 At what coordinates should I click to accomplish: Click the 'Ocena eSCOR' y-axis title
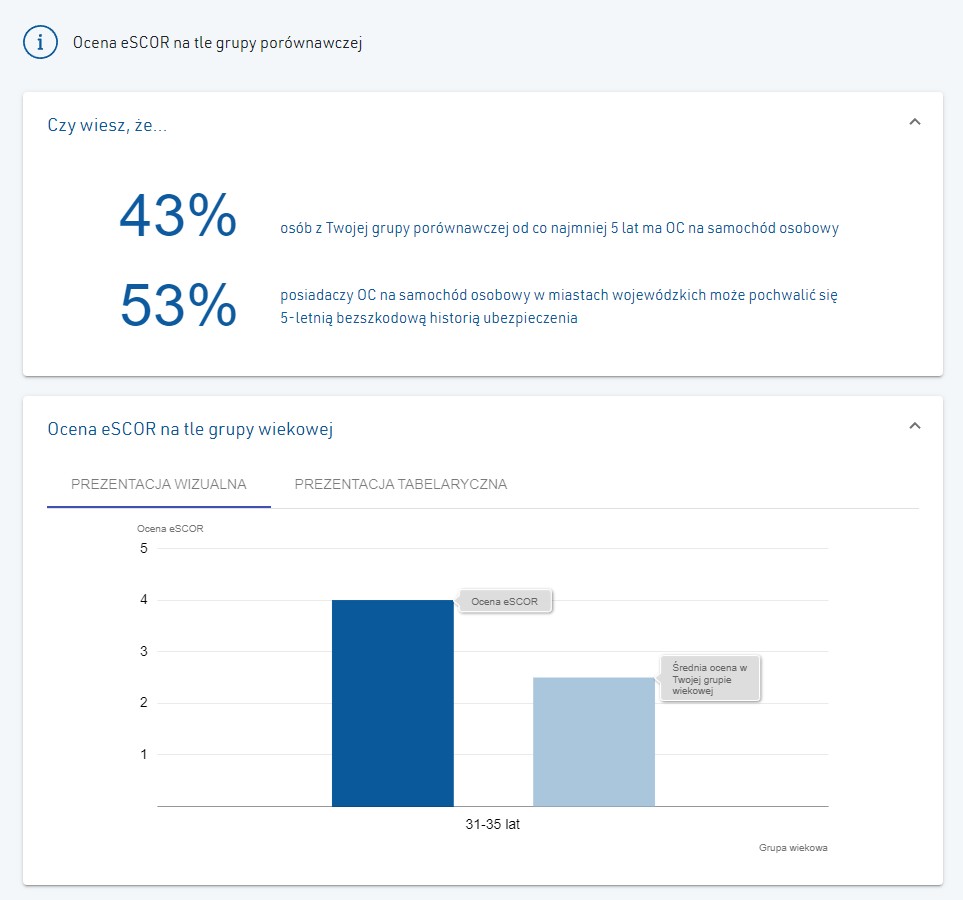click(170, 528)
